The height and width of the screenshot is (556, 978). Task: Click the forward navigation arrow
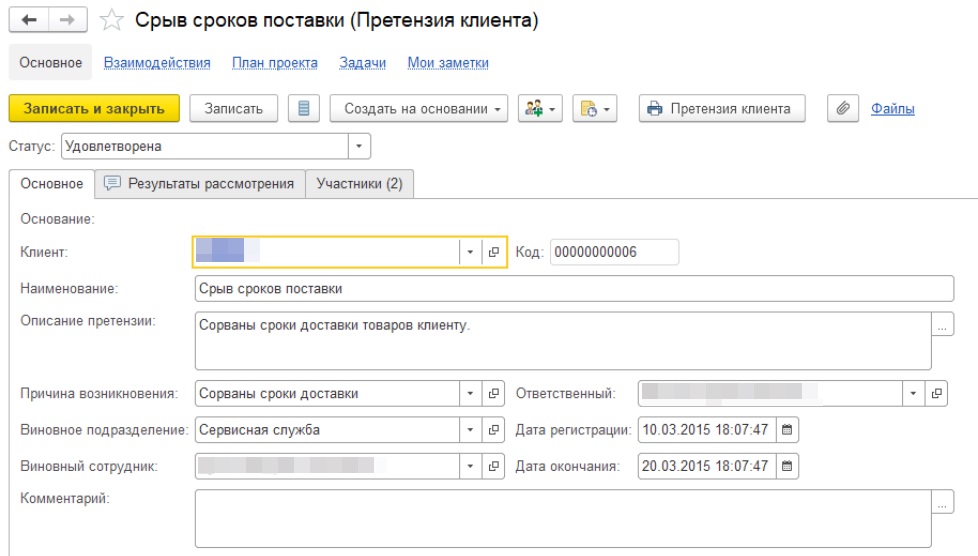click(x=67, y=21)
